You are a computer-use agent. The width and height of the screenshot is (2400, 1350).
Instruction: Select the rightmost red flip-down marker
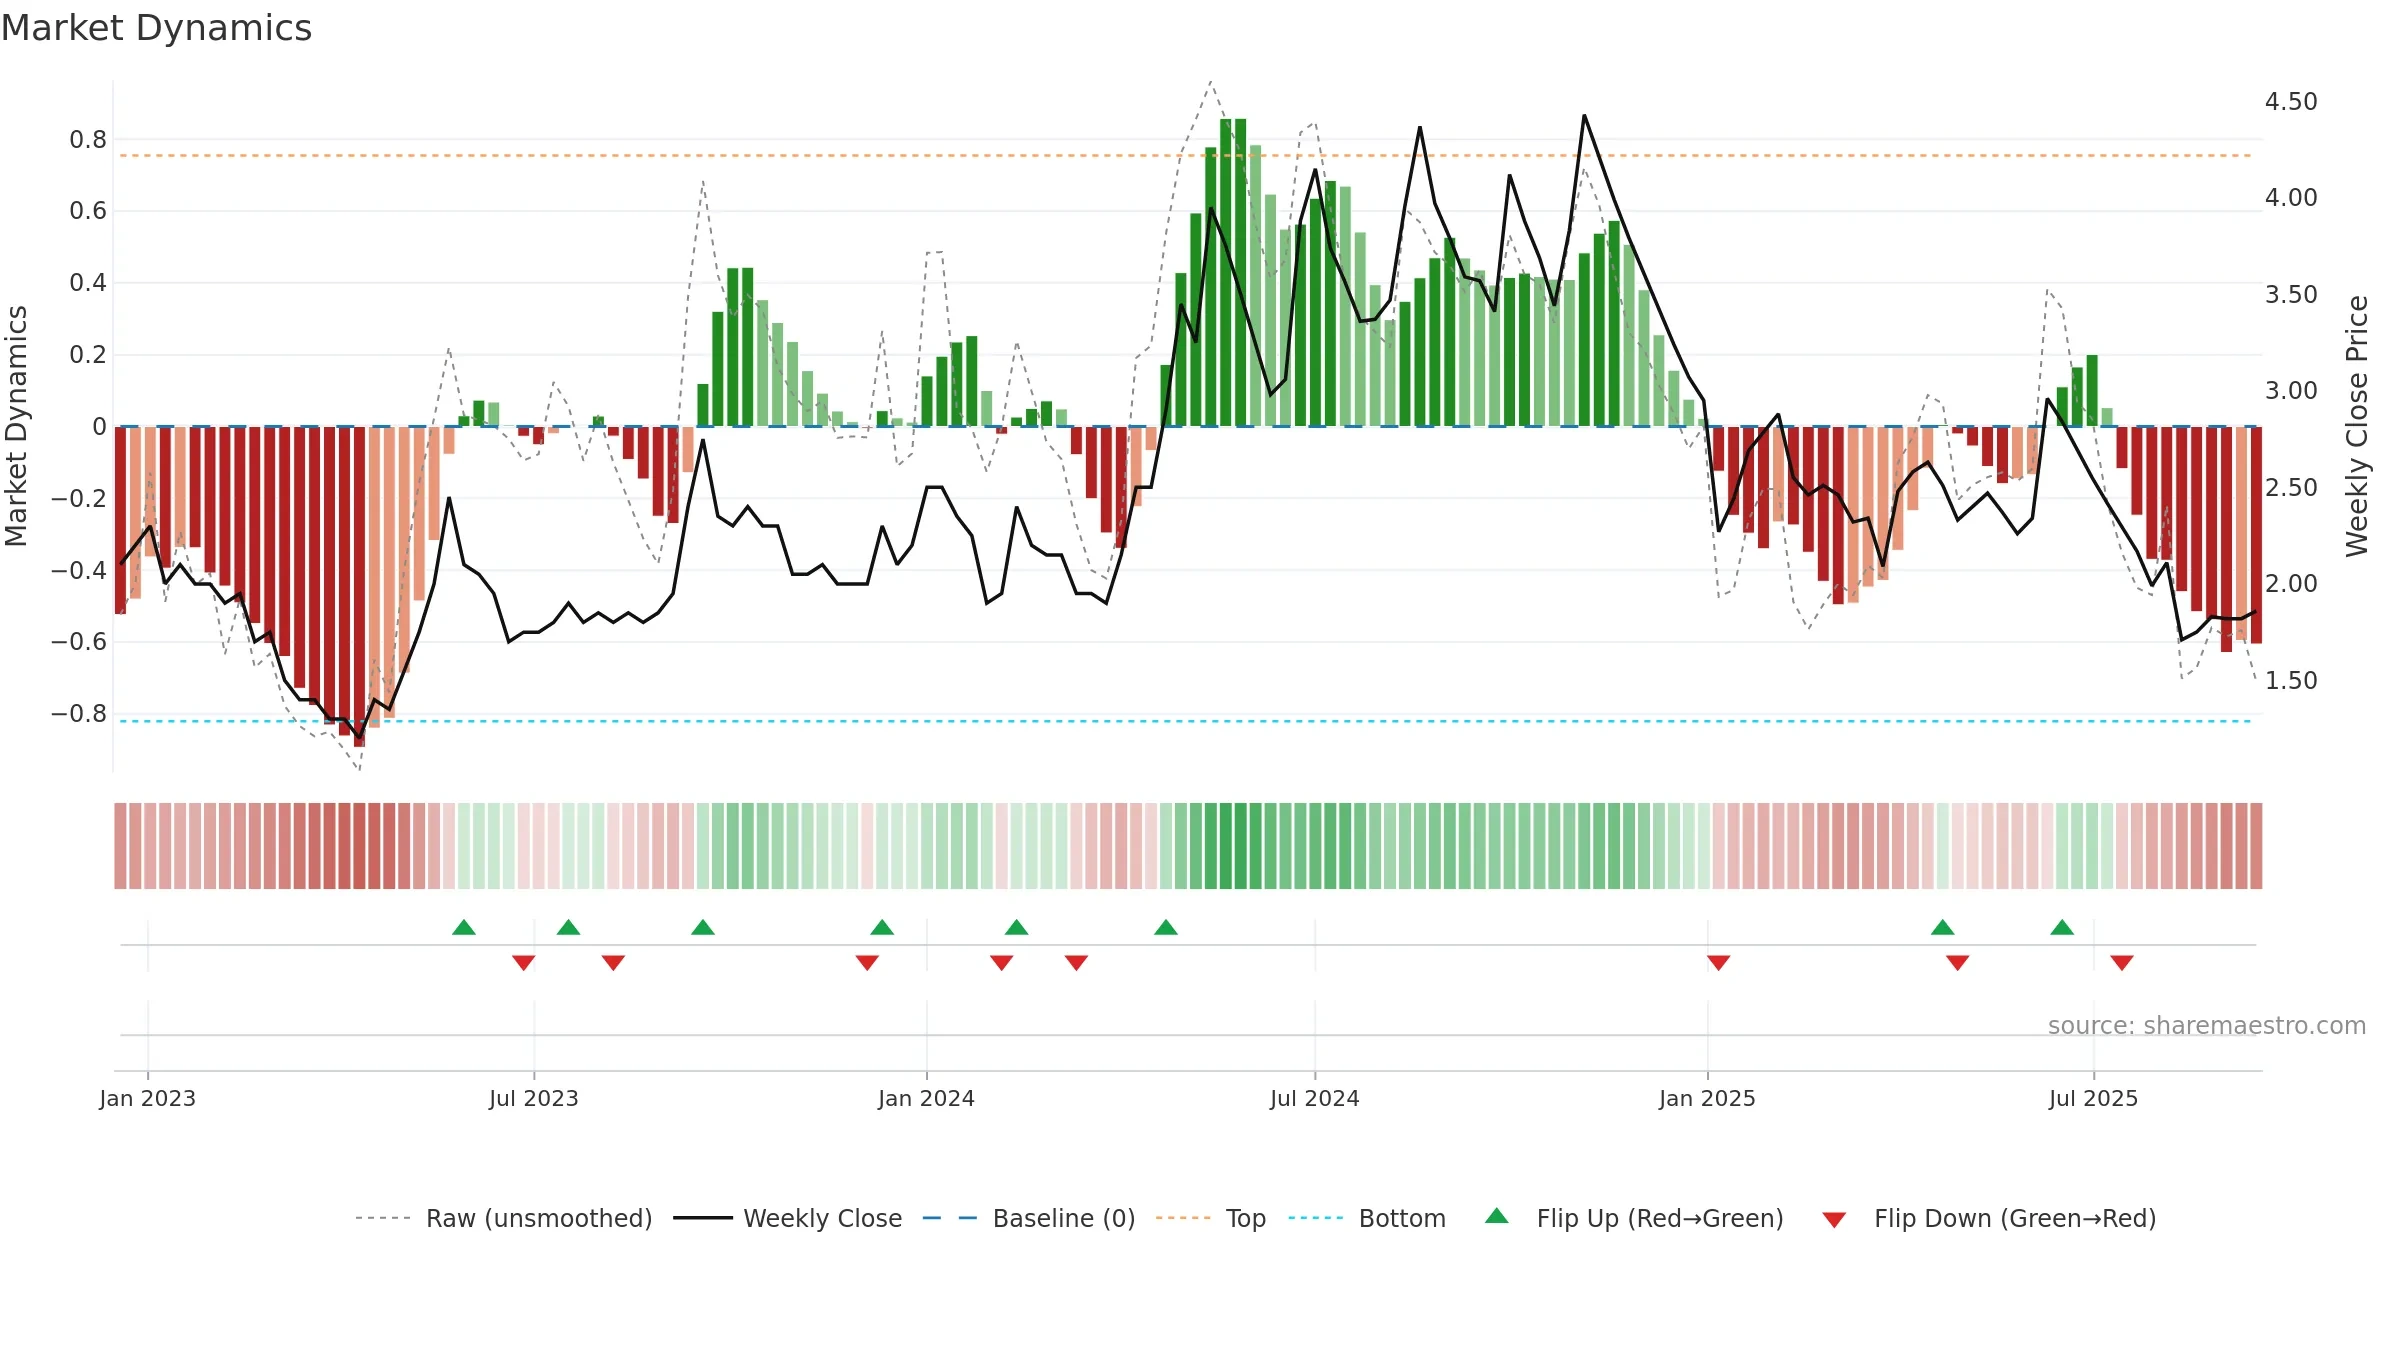click(x=2122, y=962)
